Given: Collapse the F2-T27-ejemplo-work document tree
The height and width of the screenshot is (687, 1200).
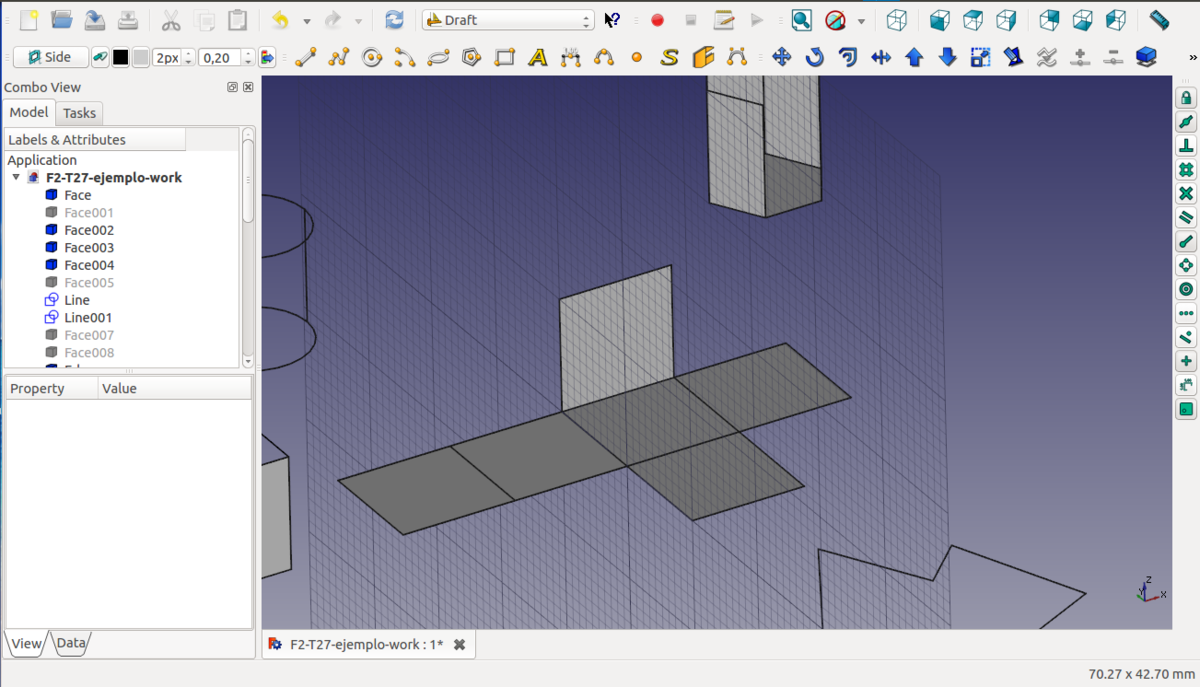Looking at the screenshot, I should (x=16, y=178).
